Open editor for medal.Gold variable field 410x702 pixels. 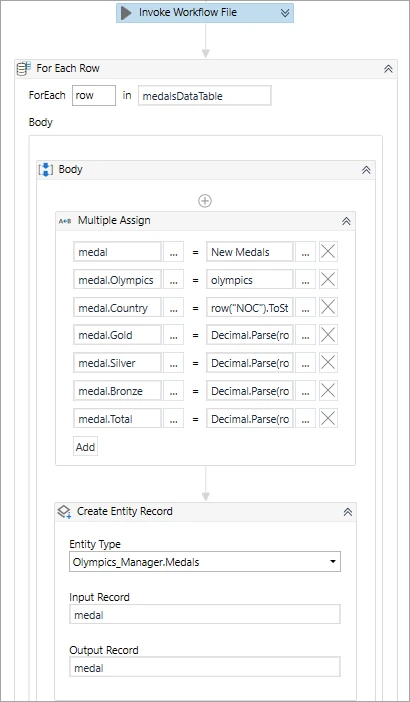[x=174, y=335]
